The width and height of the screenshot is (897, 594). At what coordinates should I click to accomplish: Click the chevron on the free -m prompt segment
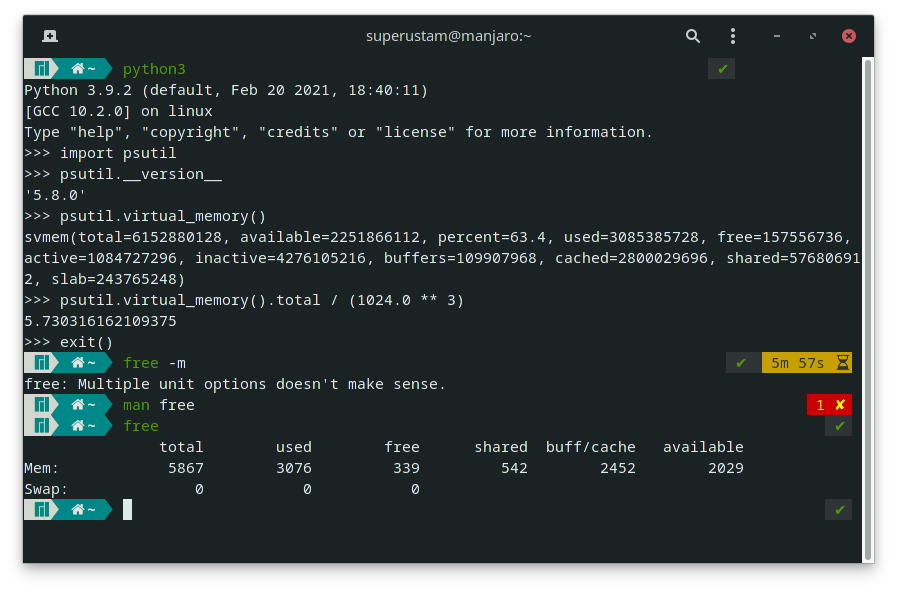[x=110, y=362]
